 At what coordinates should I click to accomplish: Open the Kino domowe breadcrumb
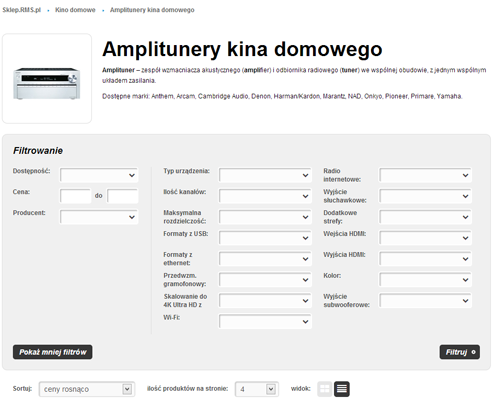pyautogui.click(x=75, y=10)
